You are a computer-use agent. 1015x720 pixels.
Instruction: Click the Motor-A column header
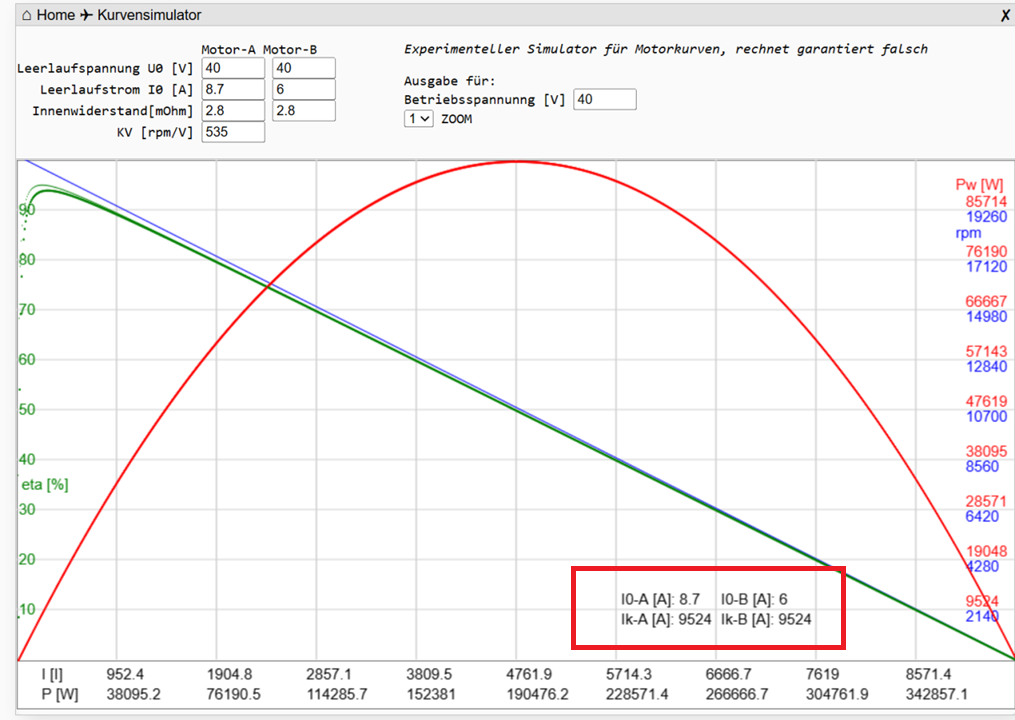(x=228, y=49)
